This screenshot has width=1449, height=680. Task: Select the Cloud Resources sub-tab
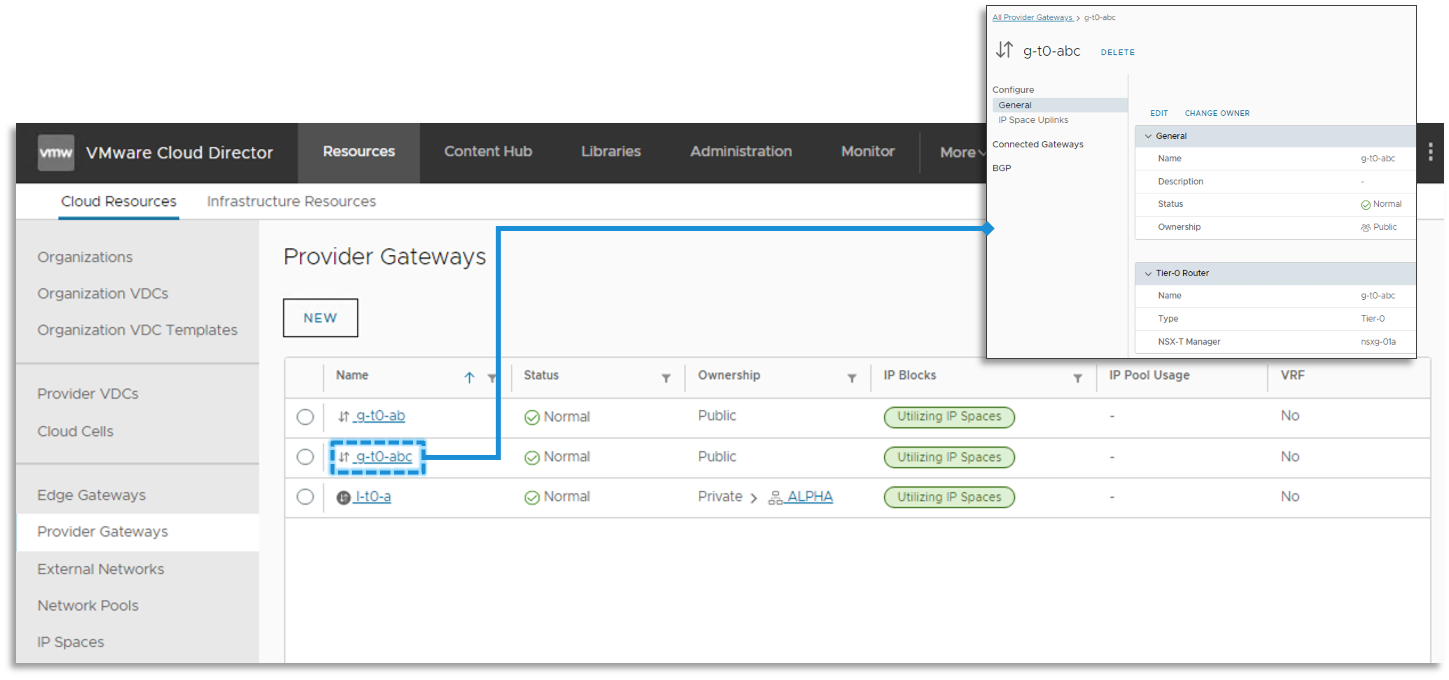pyautogui.click(x=119, y=201)
